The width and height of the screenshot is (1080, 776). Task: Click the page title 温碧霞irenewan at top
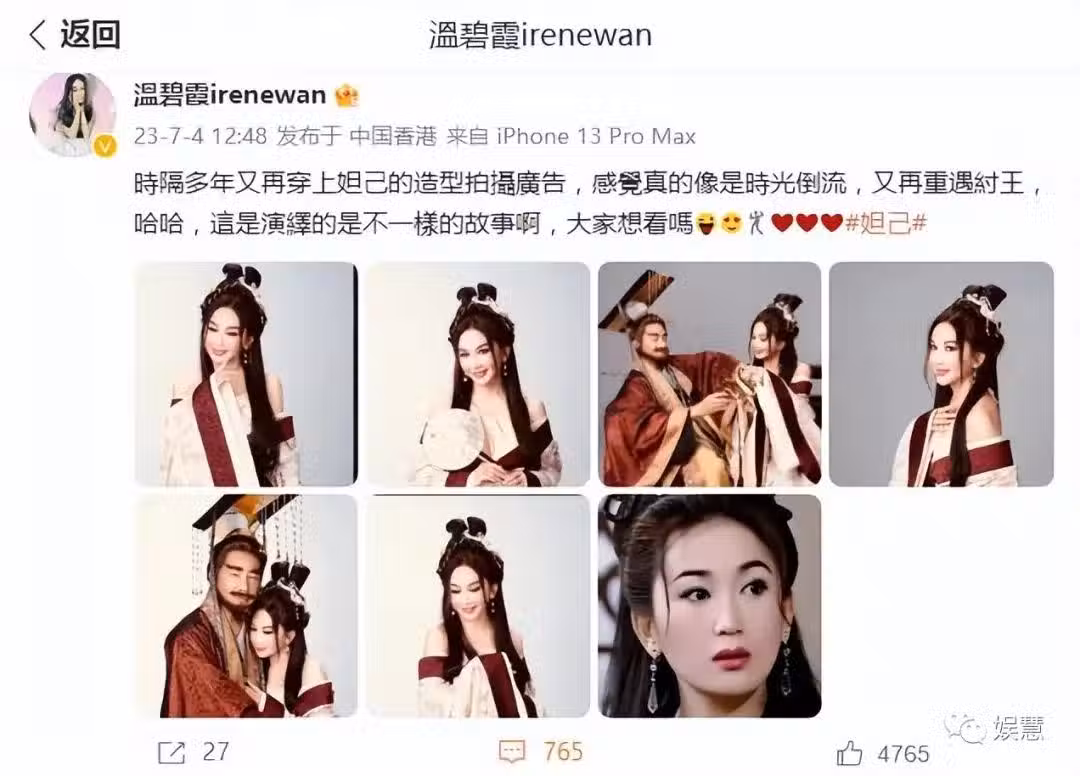click(x=540, y=35)
